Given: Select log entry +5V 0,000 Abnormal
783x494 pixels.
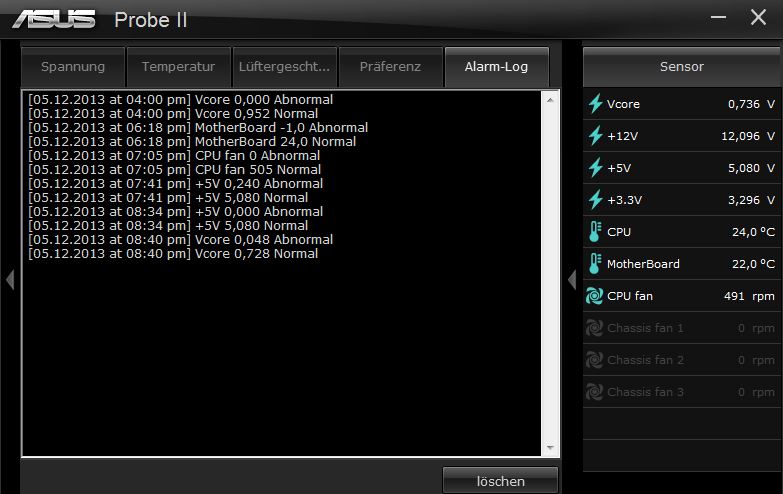Looking at the screenshot, I should tap(175, 211).
